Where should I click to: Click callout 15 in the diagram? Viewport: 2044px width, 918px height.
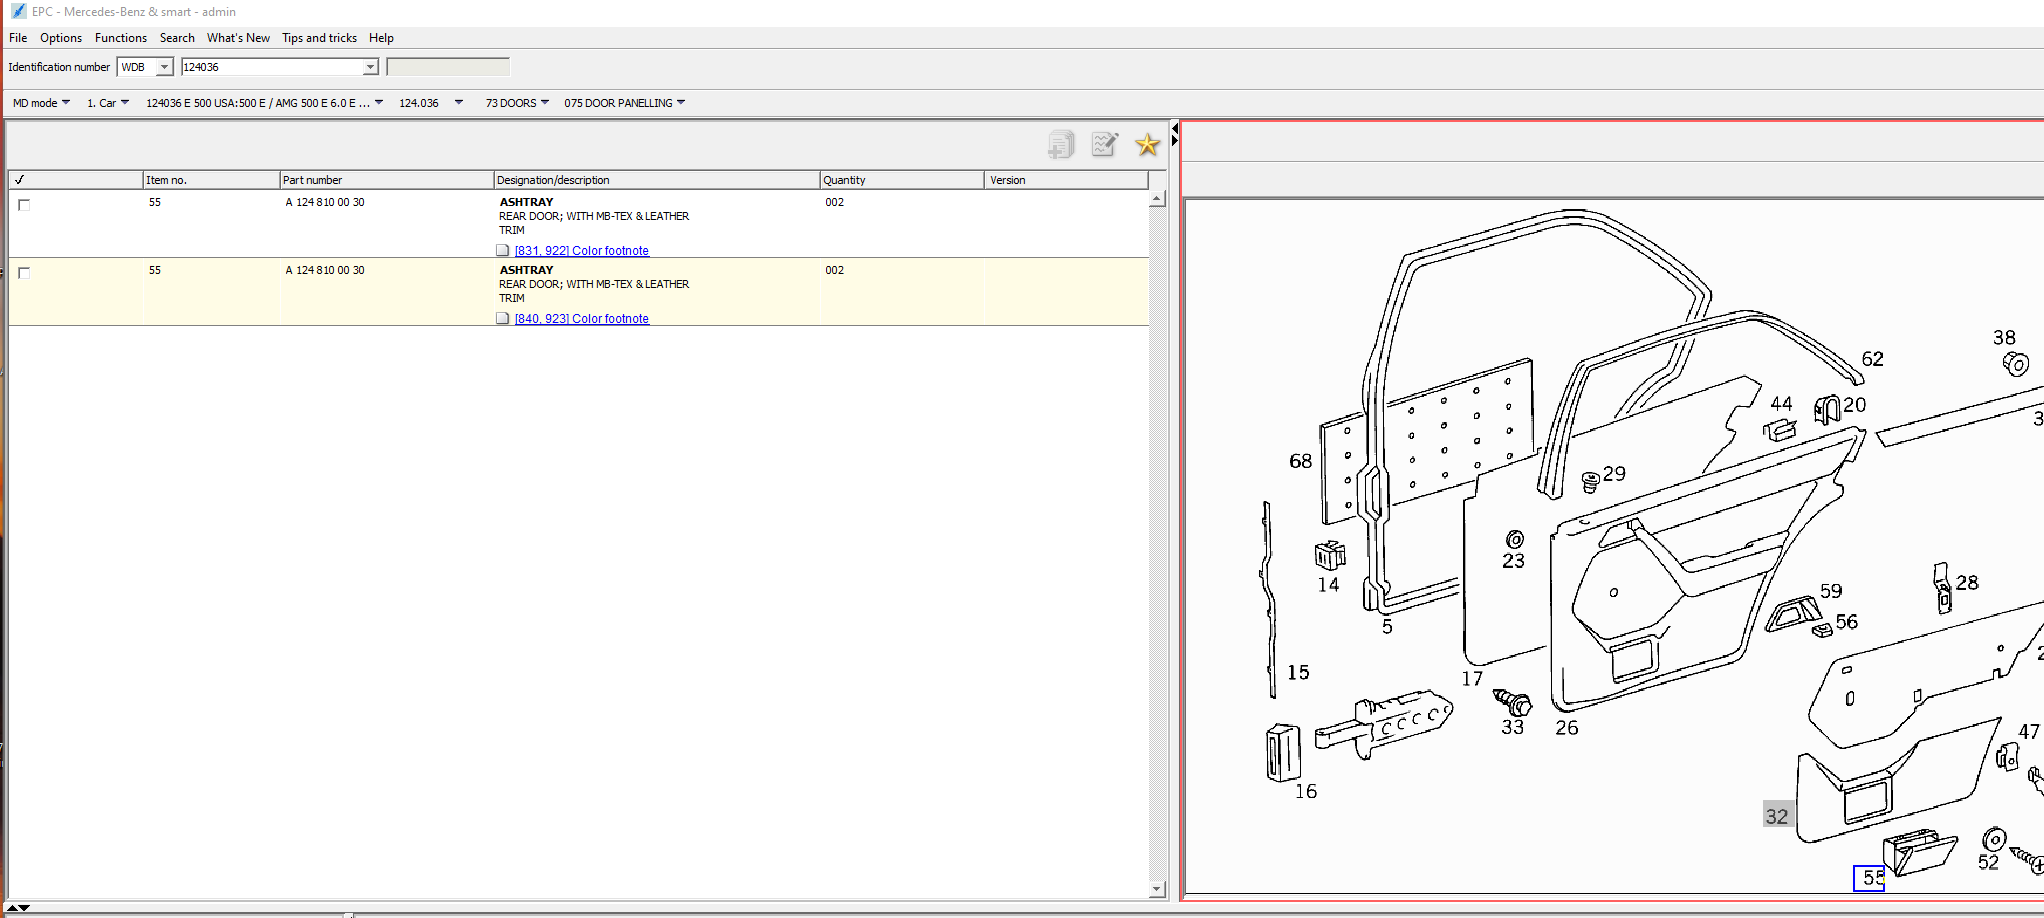[1298, 672]
